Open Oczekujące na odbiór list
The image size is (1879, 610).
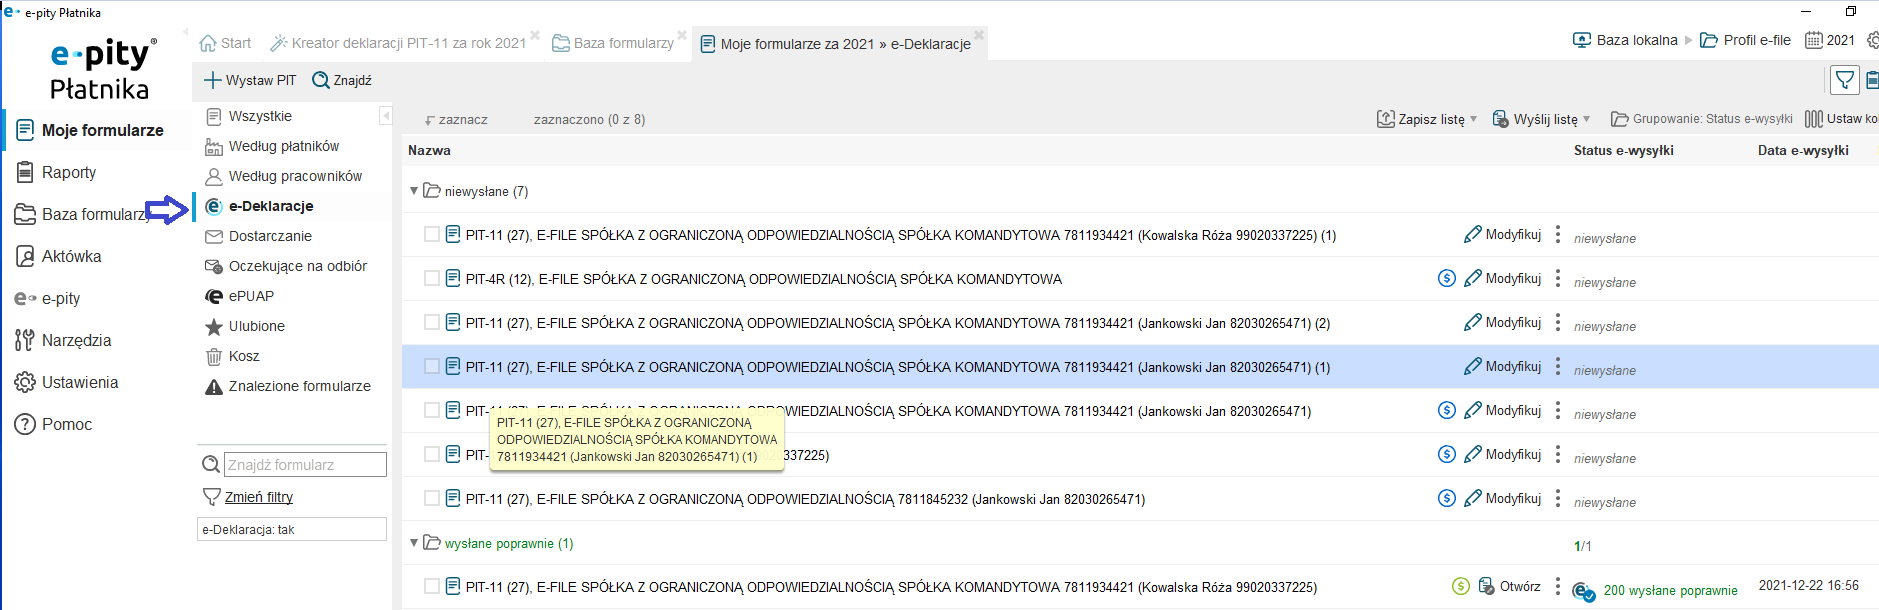coord(286,266)
